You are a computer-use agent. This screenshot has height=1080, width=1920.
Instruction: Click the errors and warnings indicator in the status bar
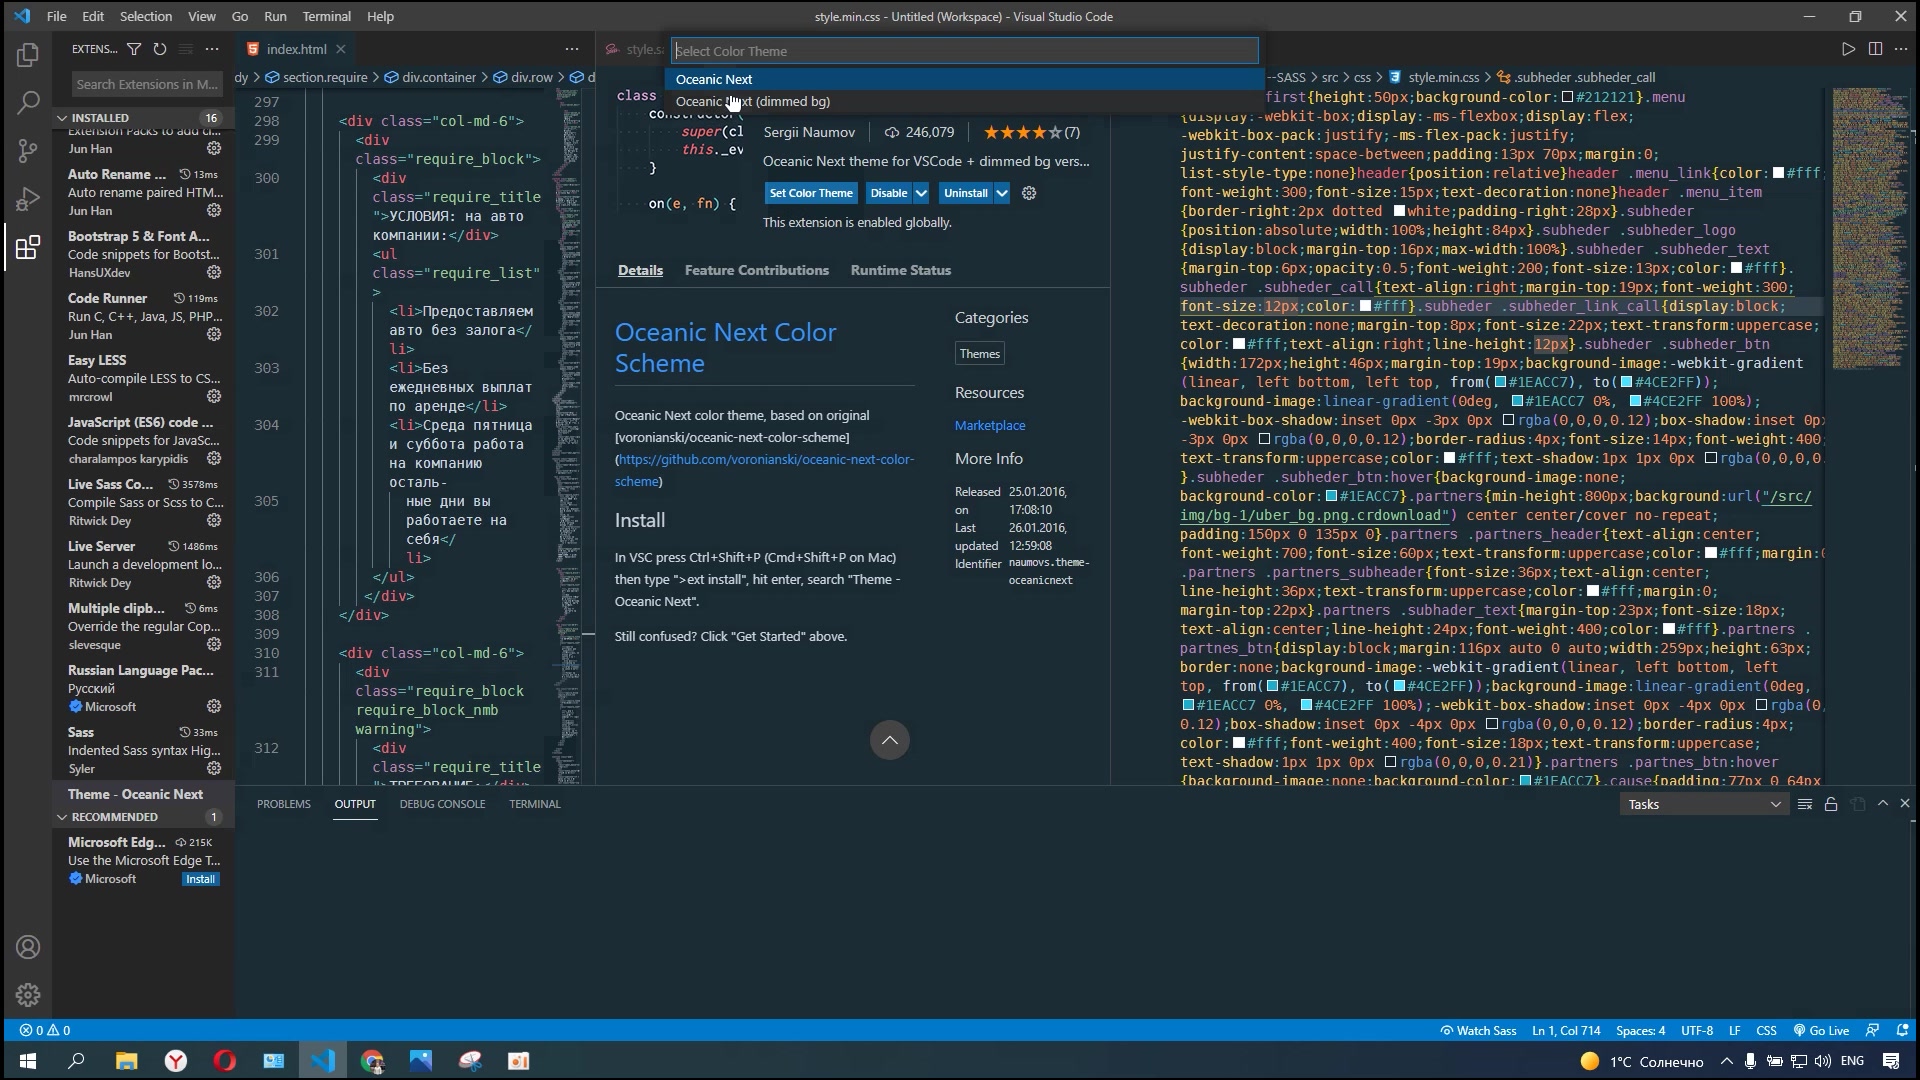45,1030
